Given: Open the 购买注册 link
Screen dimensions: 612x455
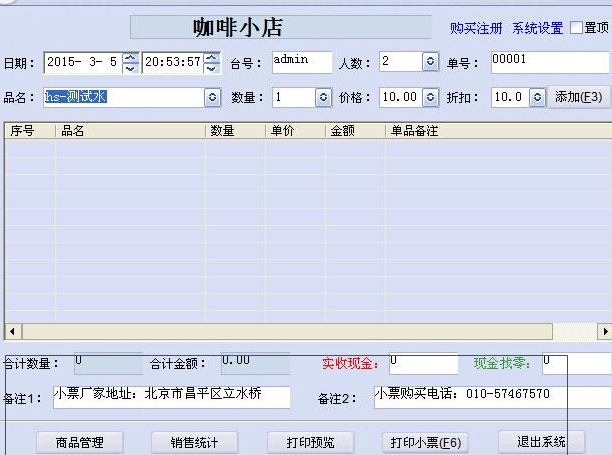Looking at the screenshot, I should tap(476, 28).
